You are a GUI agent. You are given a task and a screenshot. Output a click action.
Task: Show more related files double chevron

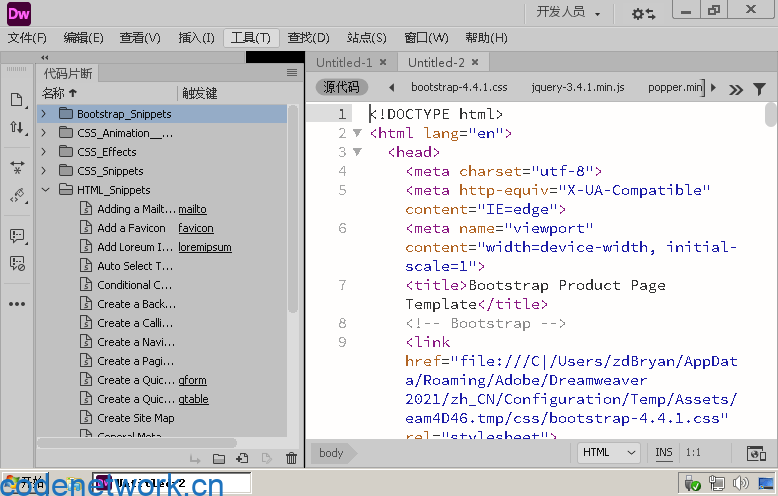[x=736, y=89]
